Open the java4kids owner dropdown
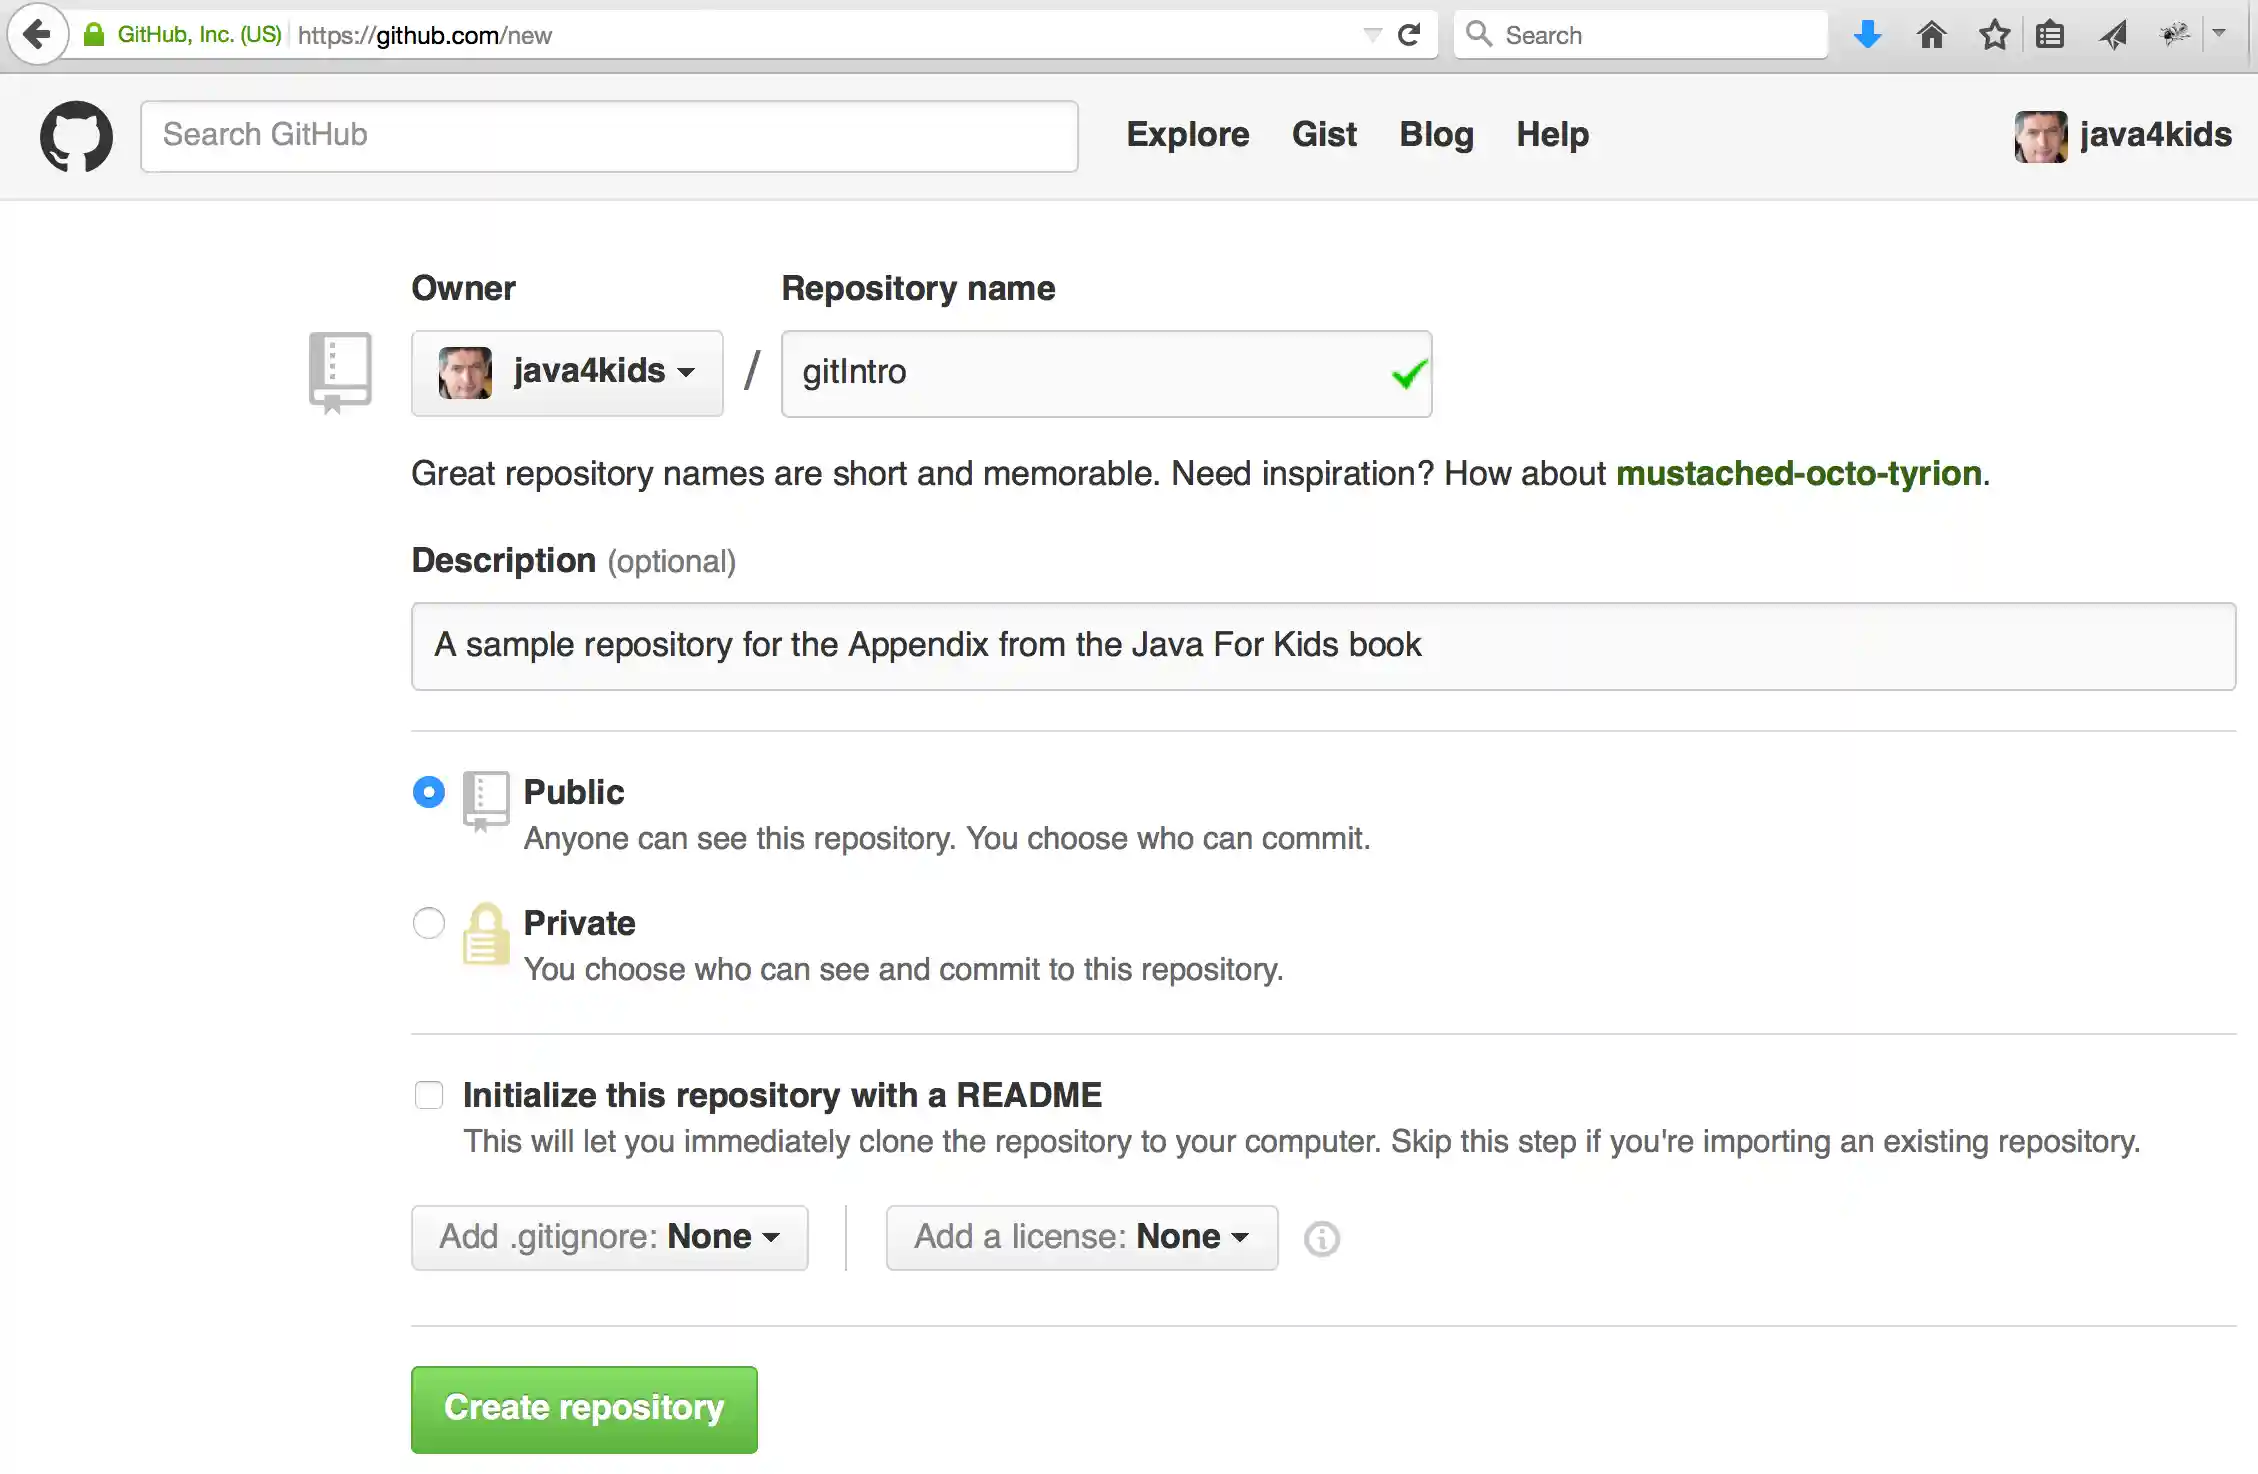 click(x=566, y=372)
